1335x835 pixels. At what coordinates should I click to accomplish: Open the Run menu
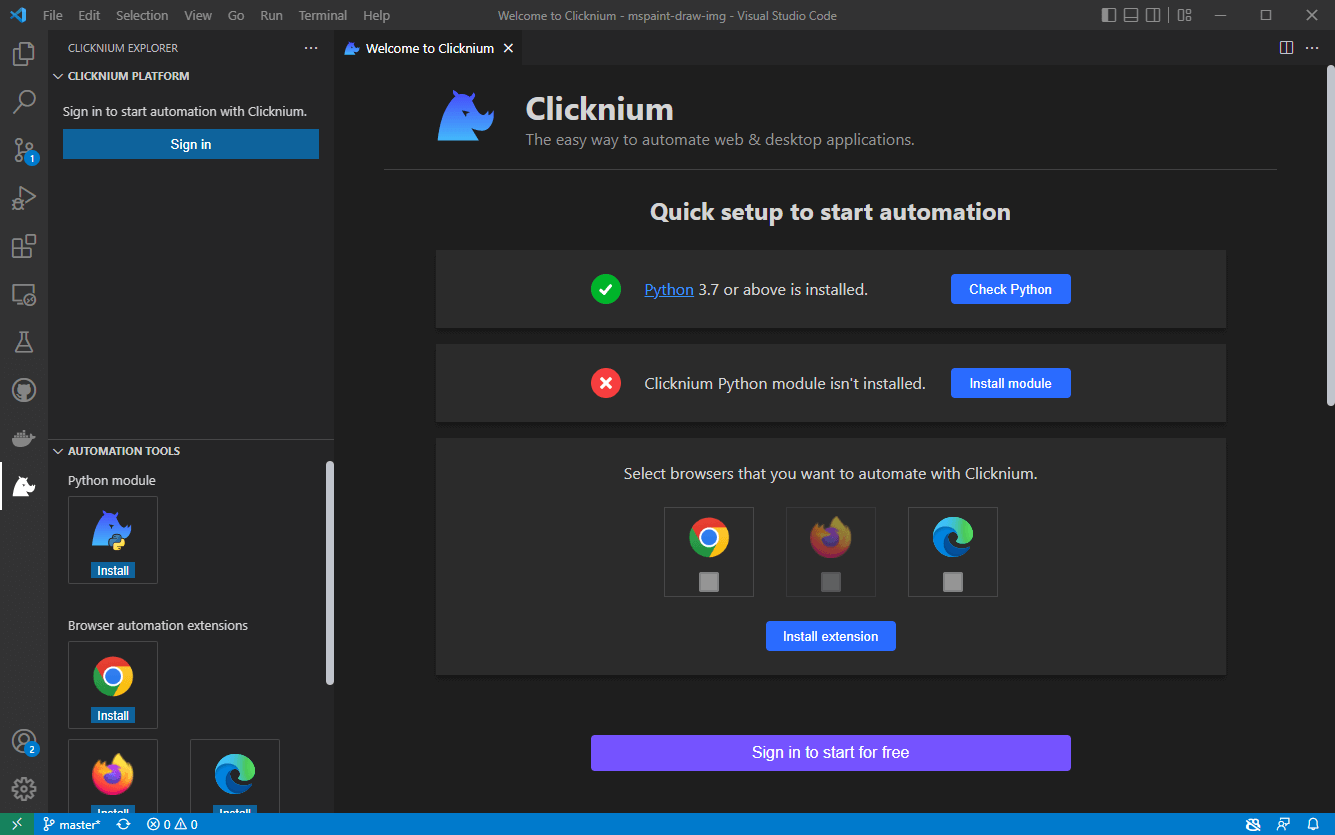(271, 15)
